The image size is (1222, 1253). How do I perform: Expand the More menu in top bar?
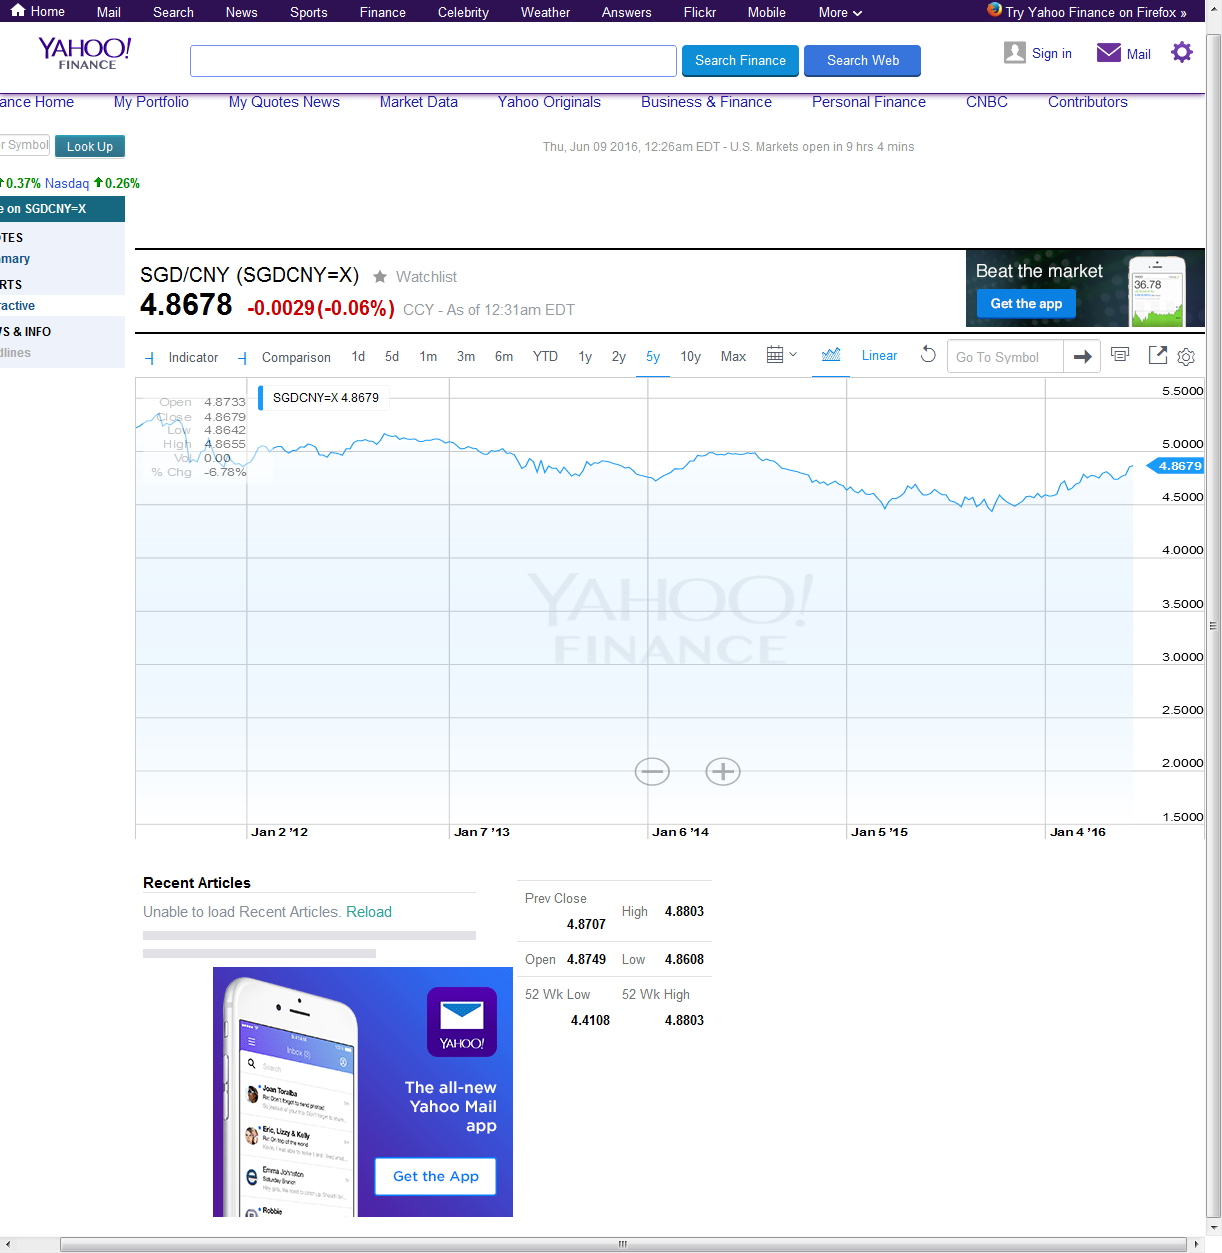point(839,12)
